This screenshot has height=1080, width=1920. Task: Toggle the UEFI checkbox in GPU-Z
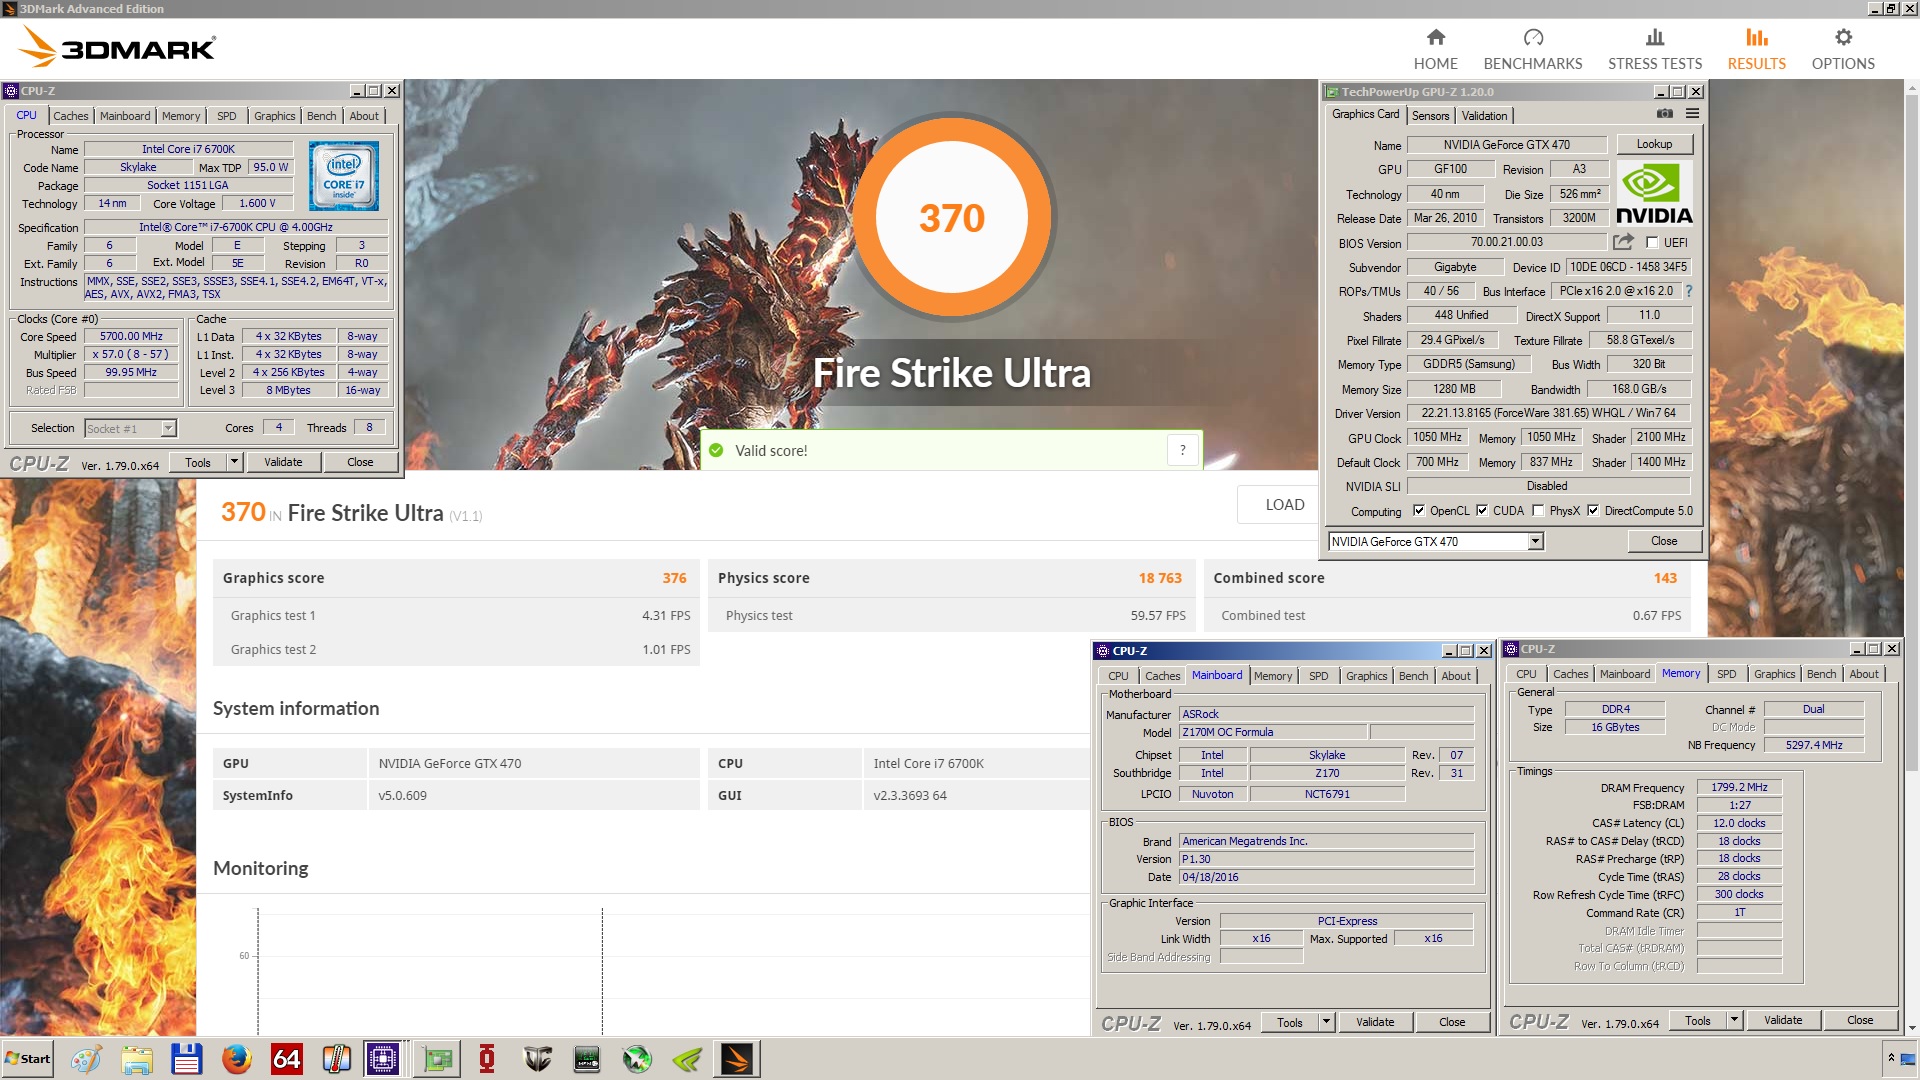(1652, 242)
